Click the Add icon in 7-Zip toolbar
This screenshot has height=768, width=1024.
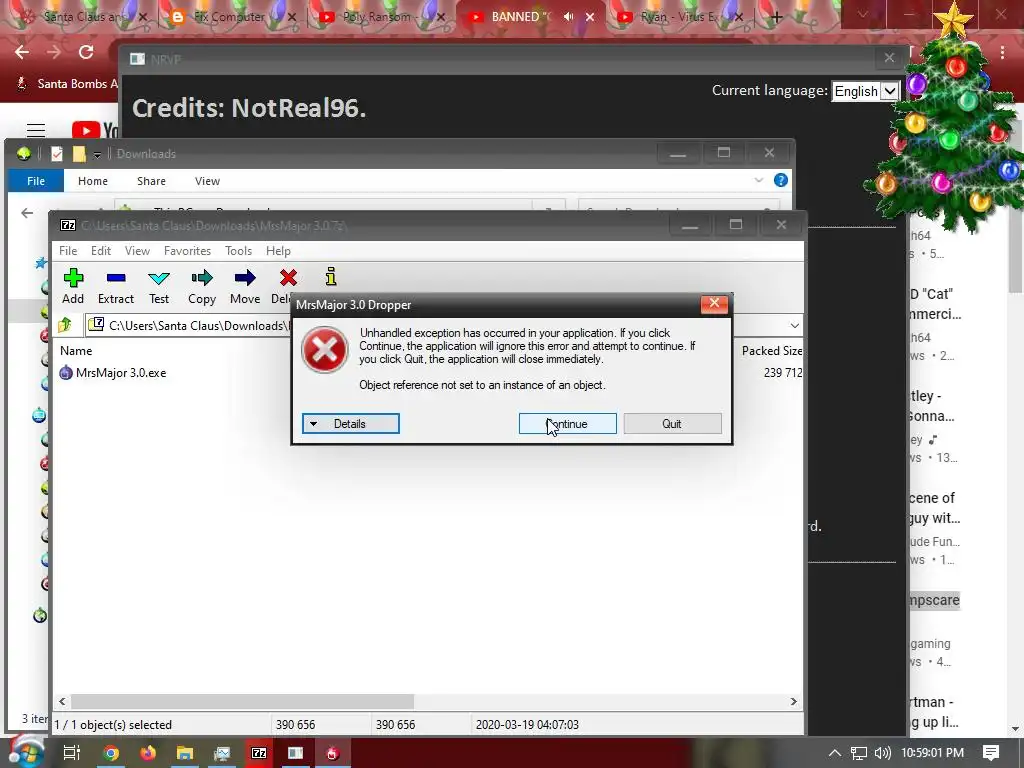(x=73, y=278)
